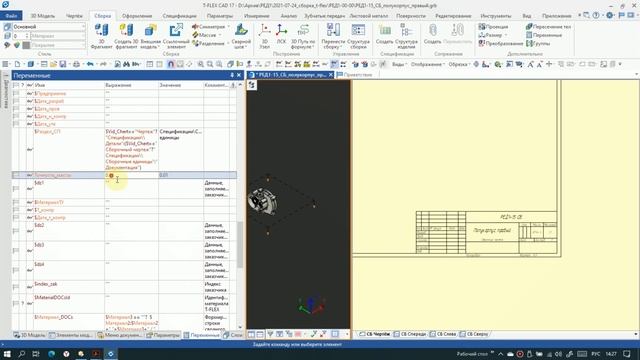The width and height of the screenshot is (640, 360).
Task: Switch to the 3D Модель ribbon tab
Action: click(42, 16)
